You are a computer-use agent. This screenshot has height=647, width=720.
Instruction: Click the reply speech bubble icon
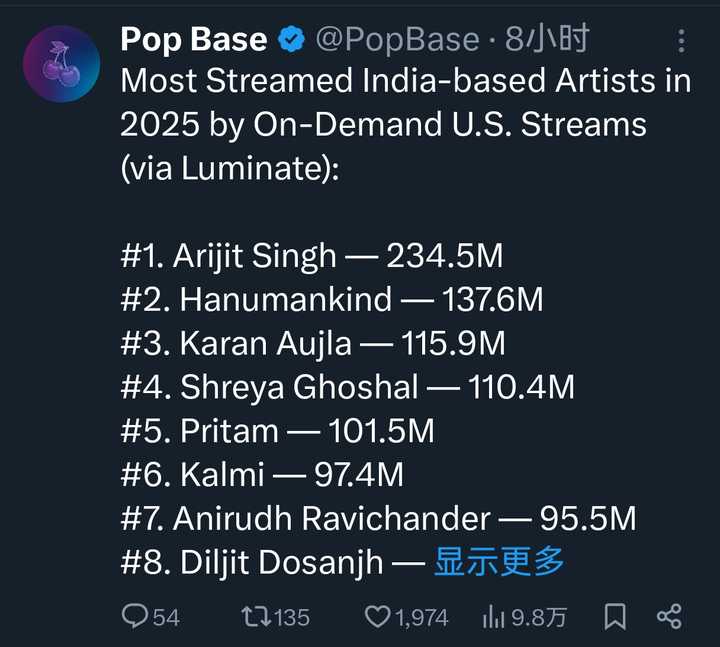click(x=135, y=617)
